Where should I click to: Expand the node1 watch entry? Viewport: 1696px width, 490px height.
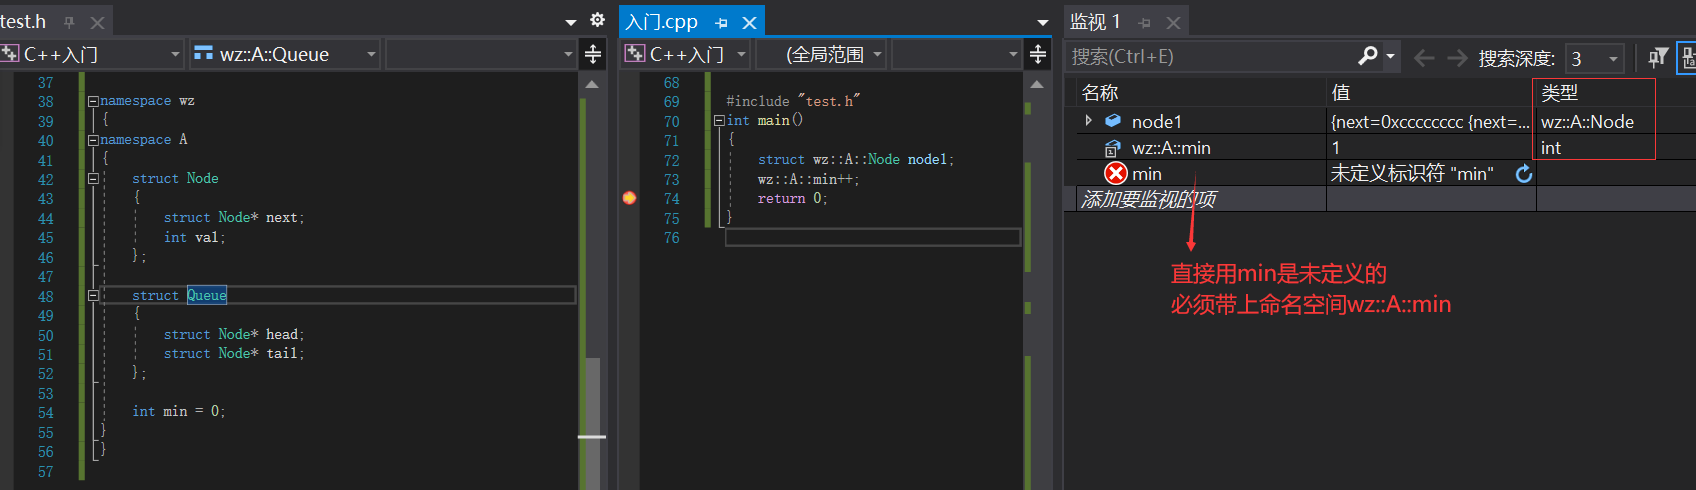[x=1088, y=121]
